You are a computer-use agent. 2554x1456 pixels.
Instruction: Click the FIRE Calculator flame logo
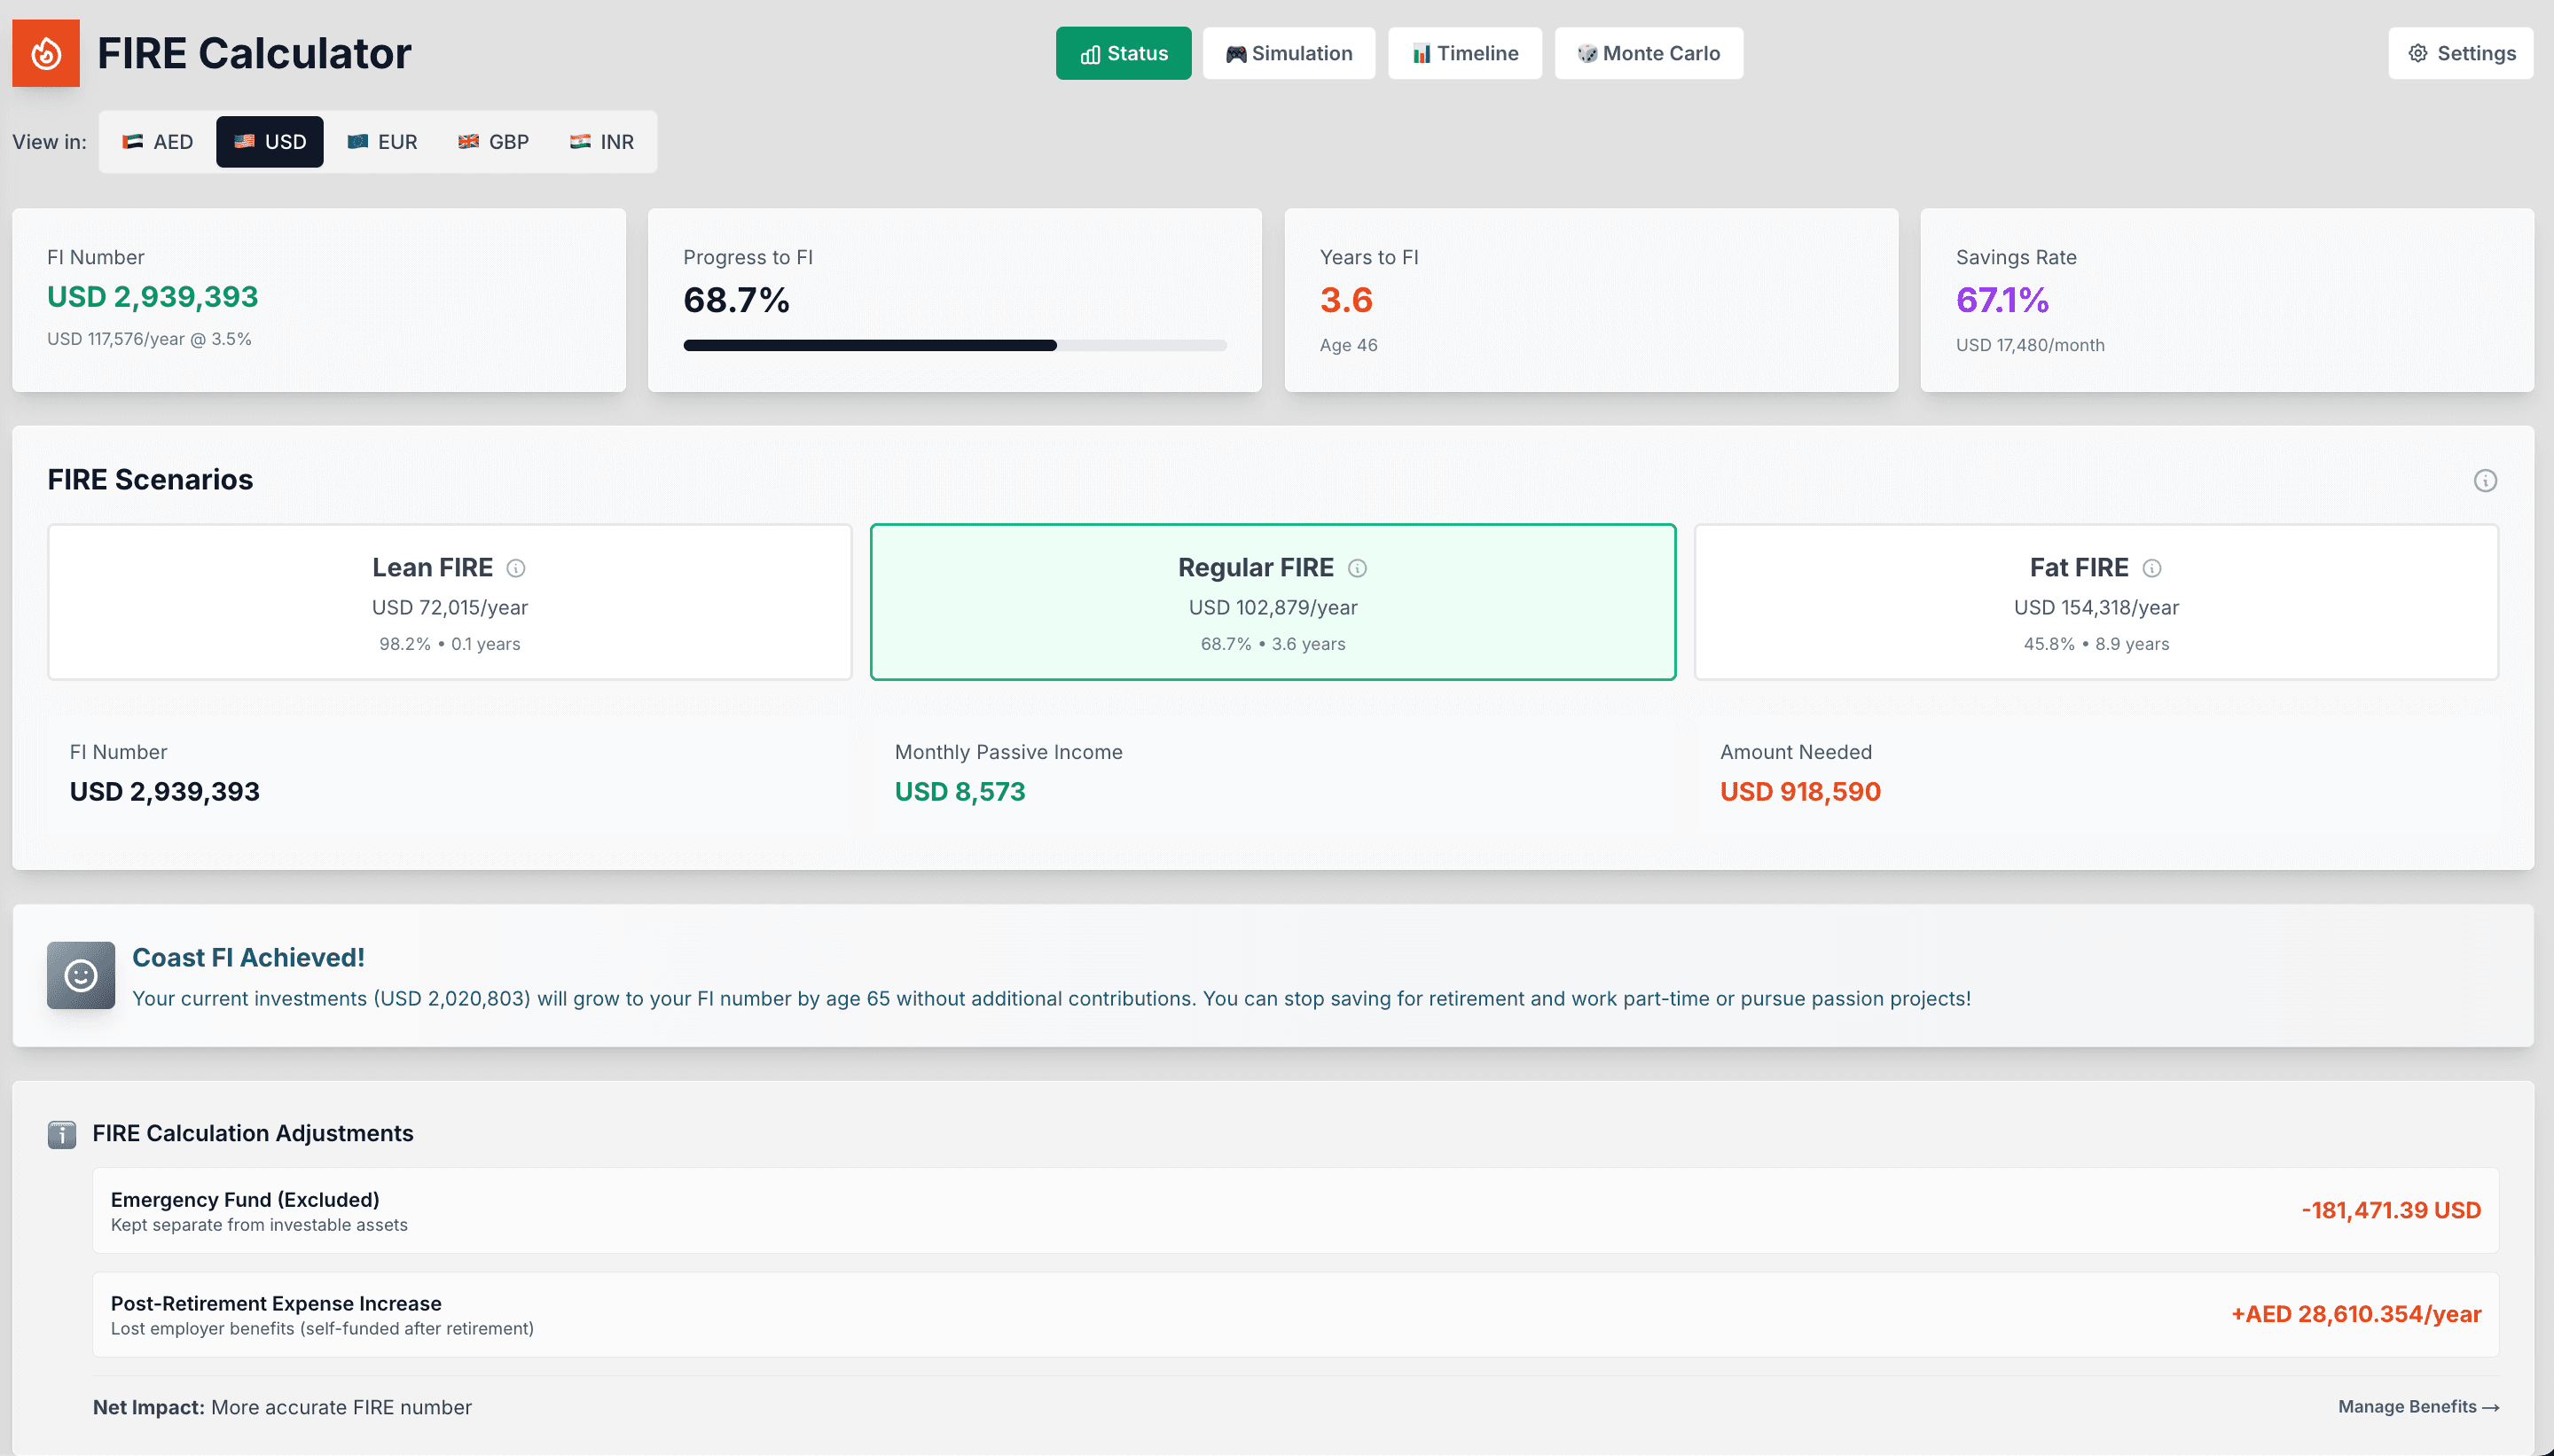[x=46, y=53]
